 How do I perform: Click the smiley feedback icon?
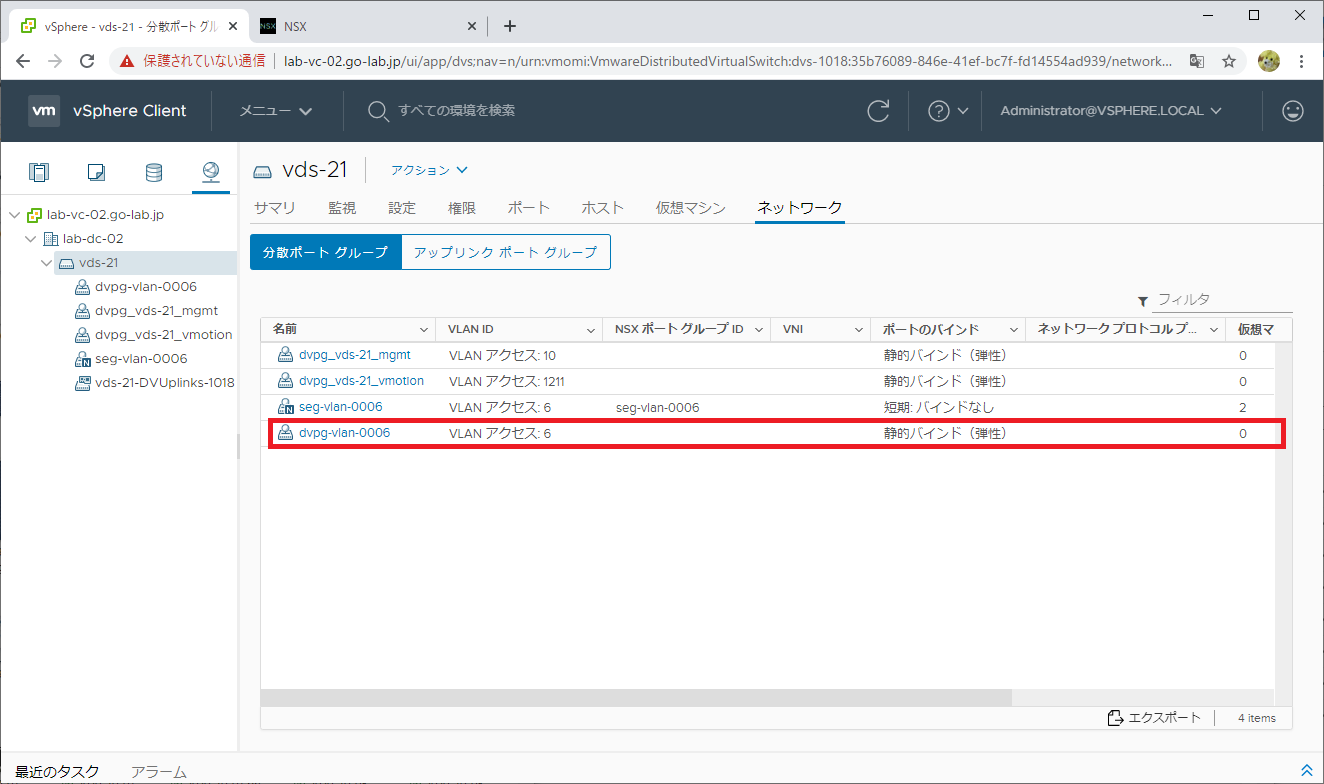(1293, 111)
